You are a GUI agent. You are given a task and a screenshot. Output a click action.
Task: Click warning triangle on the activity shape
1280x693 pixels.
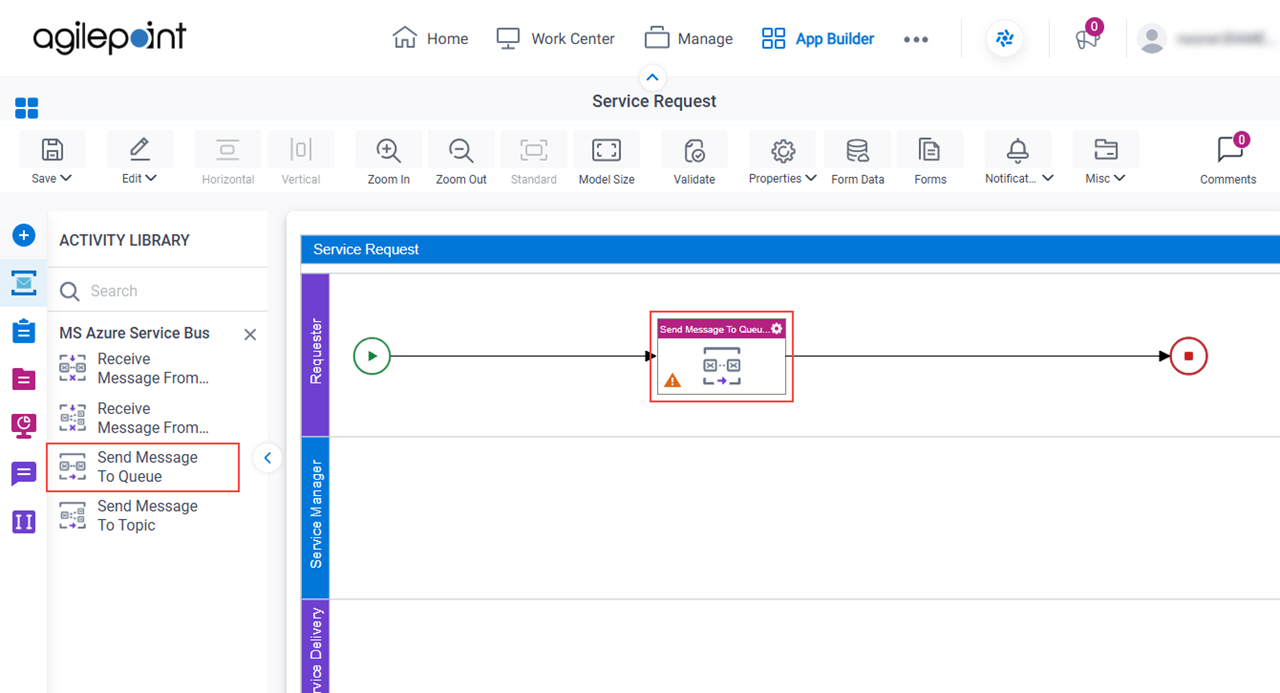pyautogui.click(x=673, y=380)
